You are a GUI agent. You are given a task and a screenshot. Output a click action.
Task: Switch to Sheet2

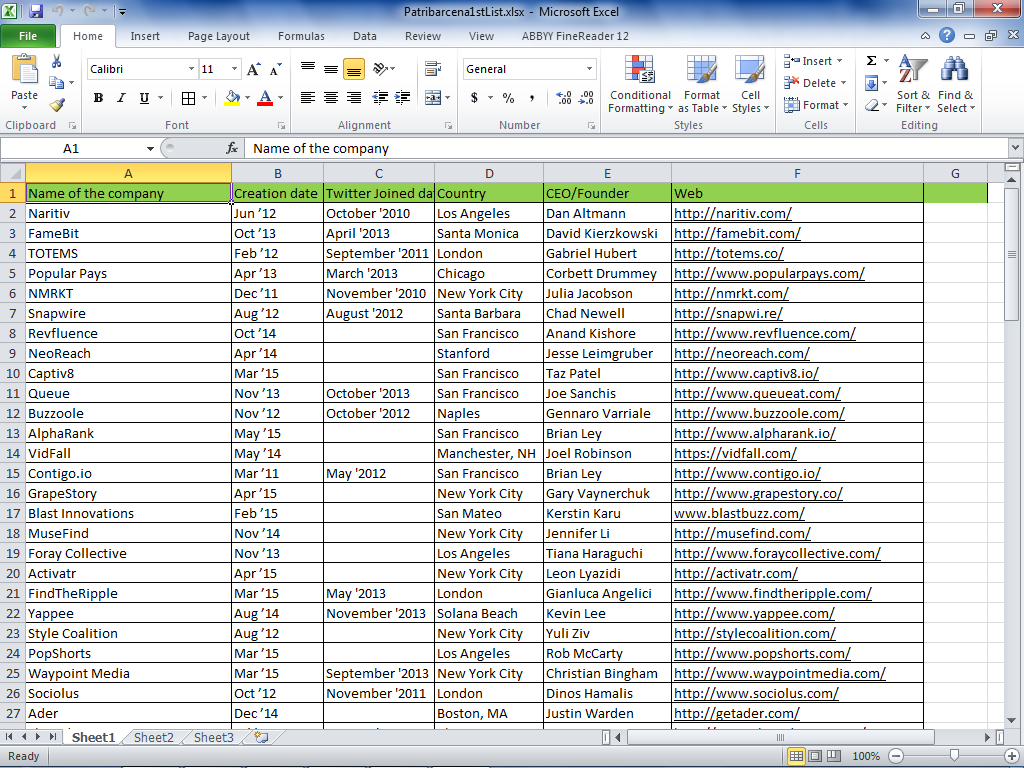click(x=153, y=737)
